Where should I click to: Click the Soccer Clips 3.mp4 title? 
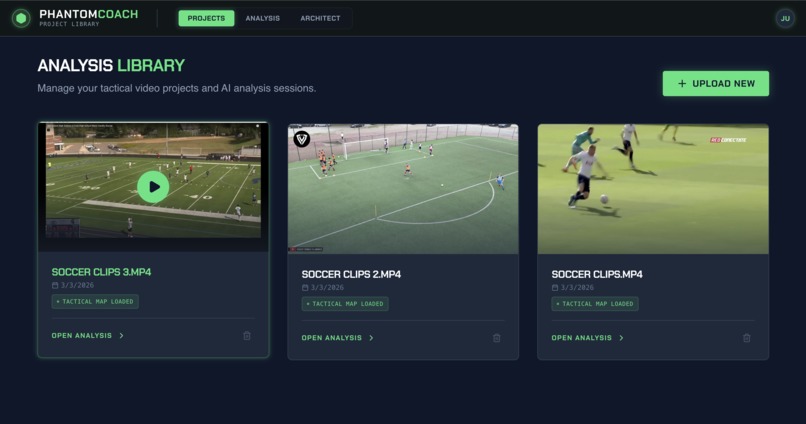click(x=101, y=272)
